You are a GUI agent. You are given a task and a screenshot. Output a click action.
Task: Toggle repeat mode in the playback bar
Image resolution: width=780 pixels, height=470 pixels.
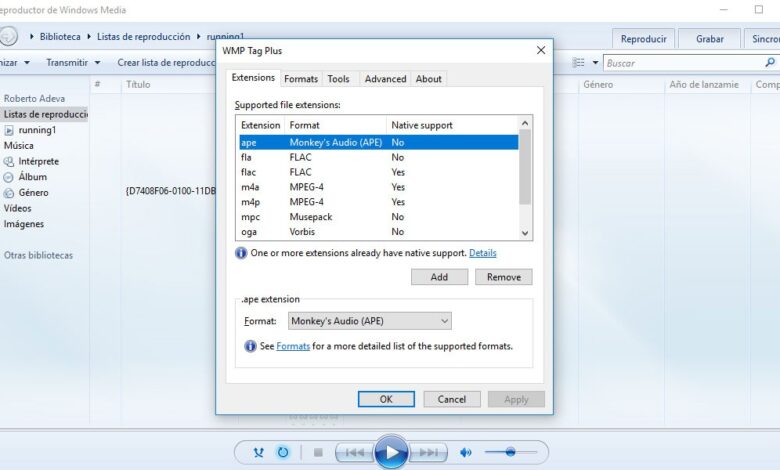[x=283, y=453]
